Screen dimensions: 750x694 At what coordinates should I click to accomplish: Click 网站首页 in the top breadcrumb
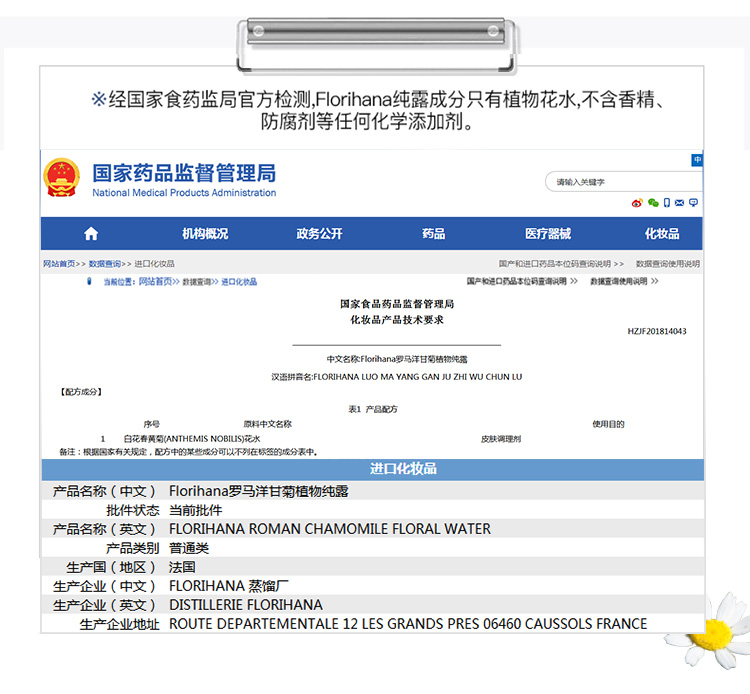point(59,264)
